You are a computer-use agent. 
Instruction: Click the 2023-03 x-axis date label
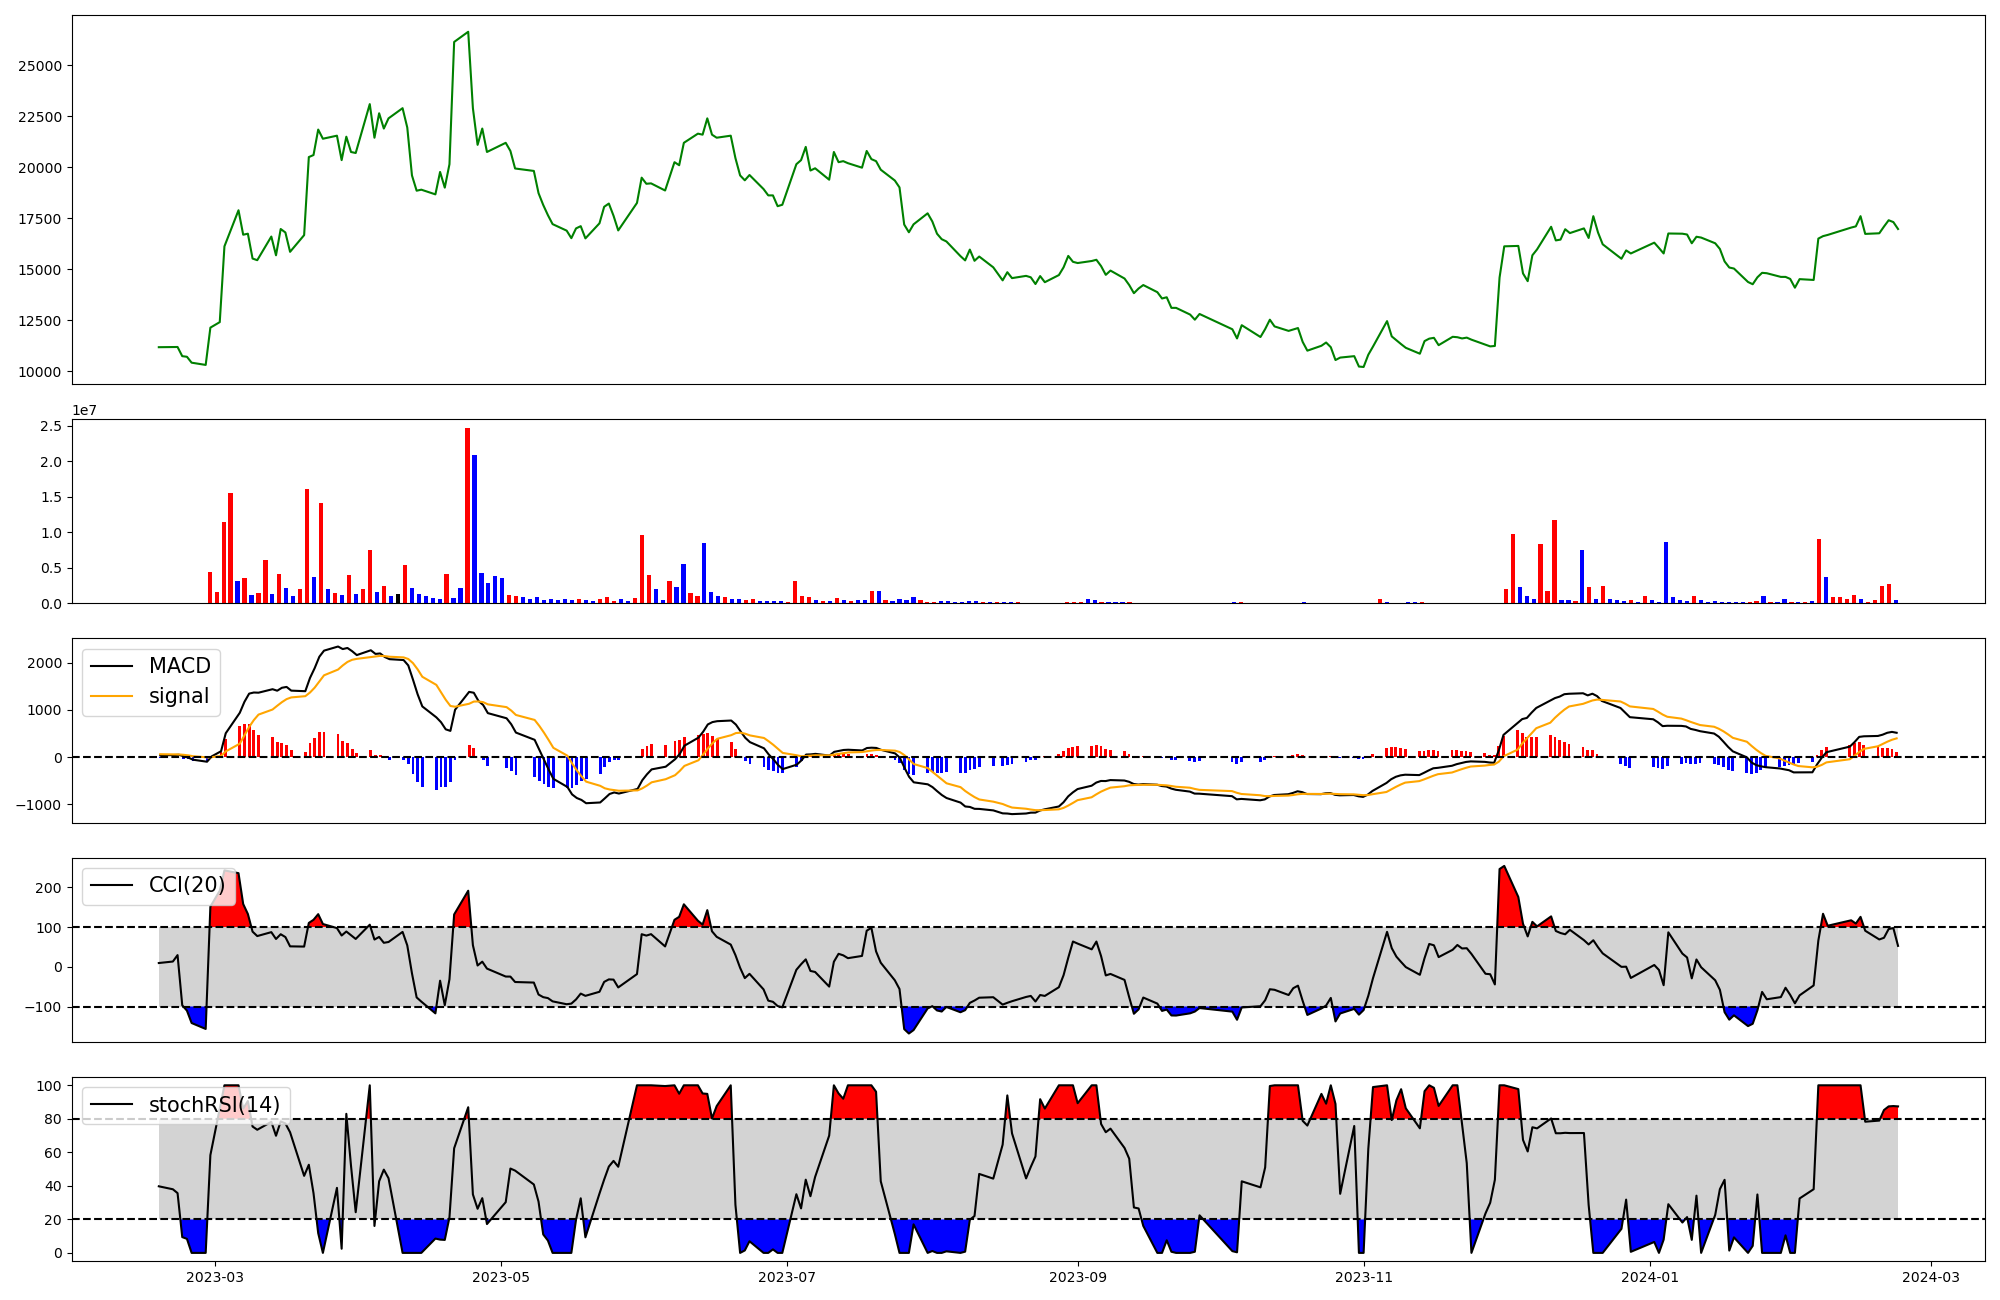coord(215,1277)
